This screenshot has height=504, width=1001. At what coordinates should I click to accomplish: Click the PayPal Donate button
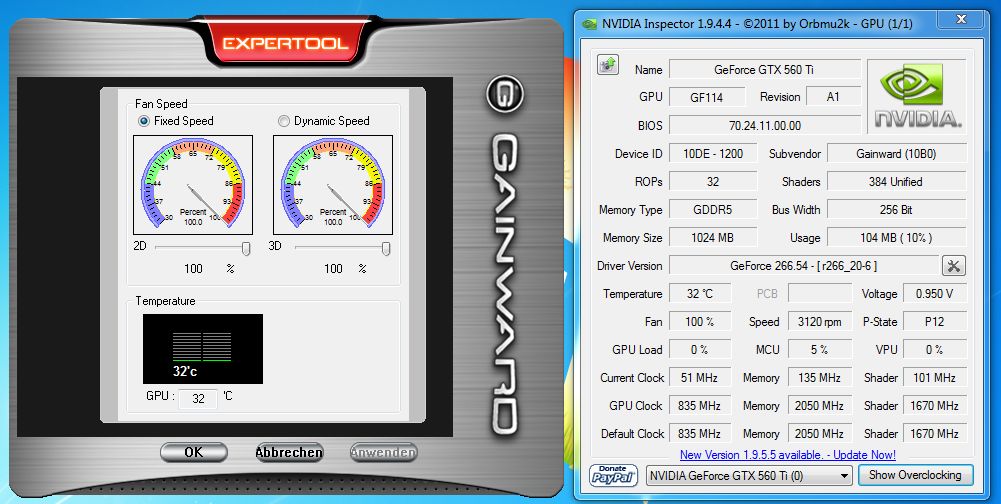pyautogui.click(x=613, y=475)
